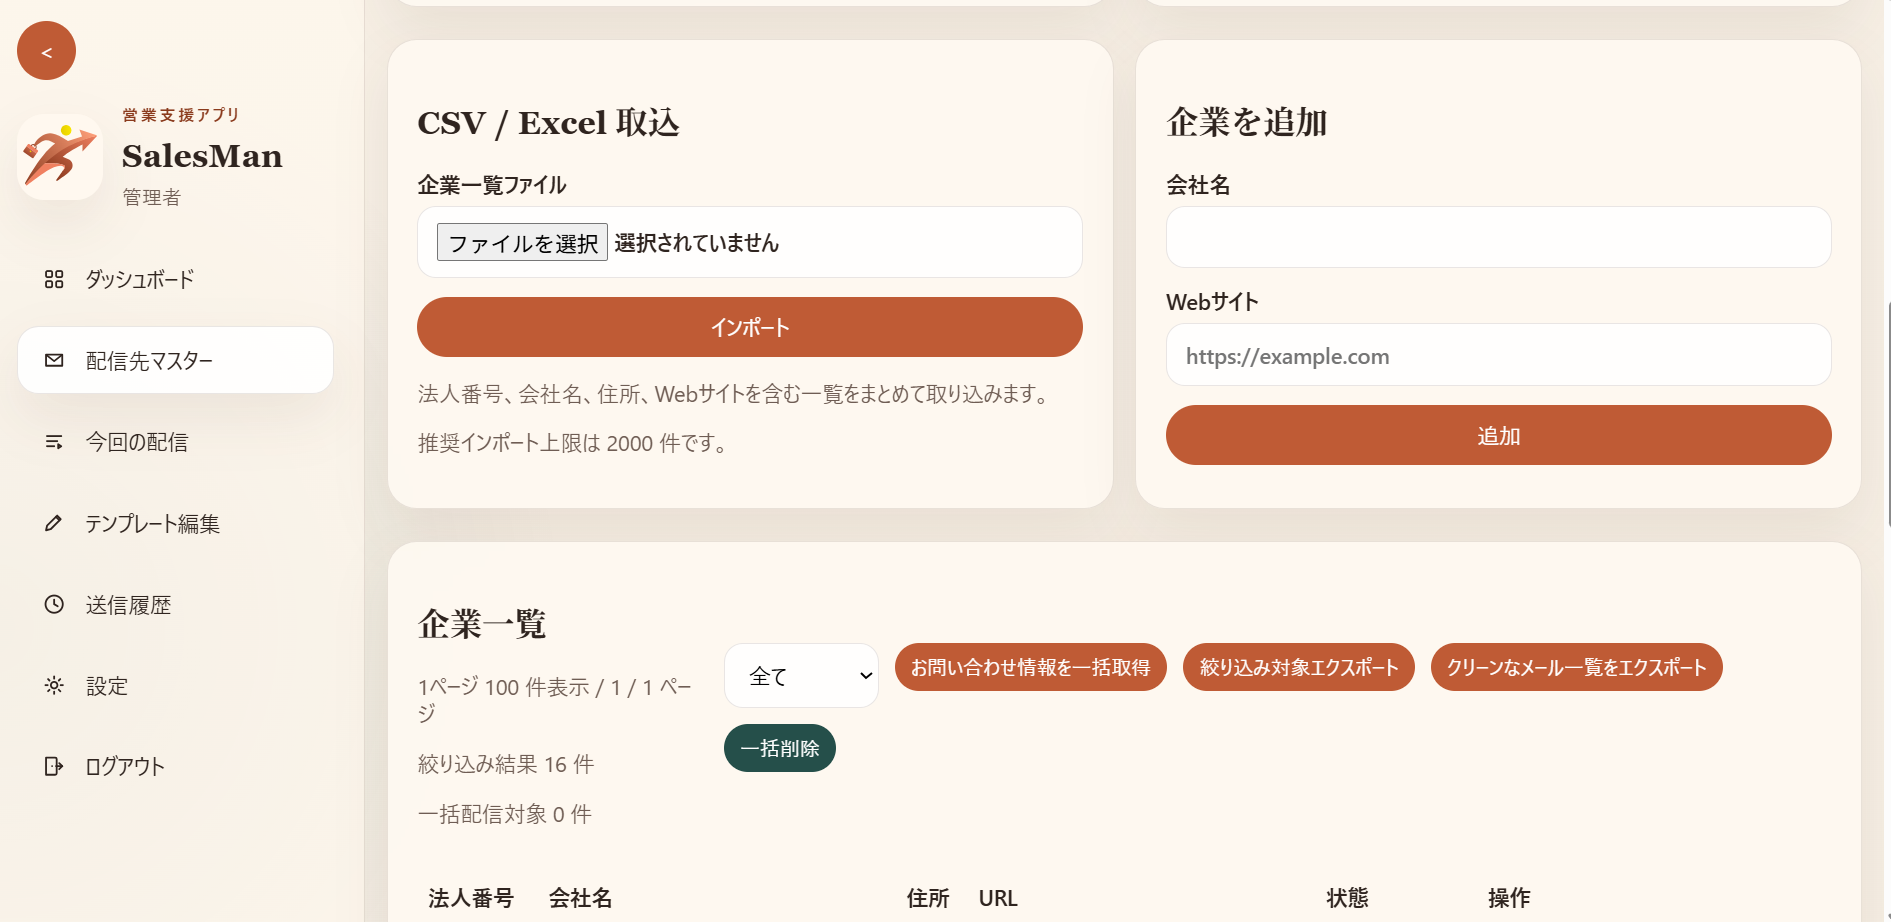The height and width of the screenshot is (922, 1891).
Task: Click the 一括削除 button
Action: coord(779,748)
